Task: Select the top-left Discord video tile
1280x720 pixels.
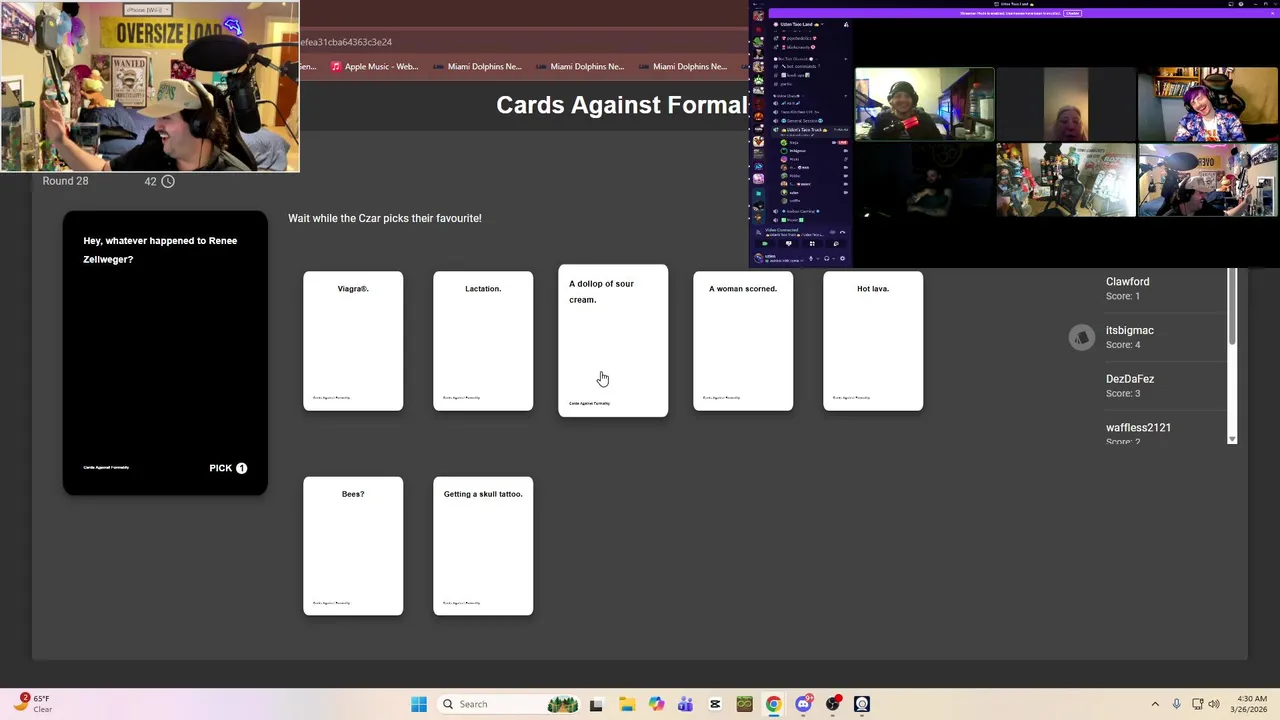Action: 925,104
